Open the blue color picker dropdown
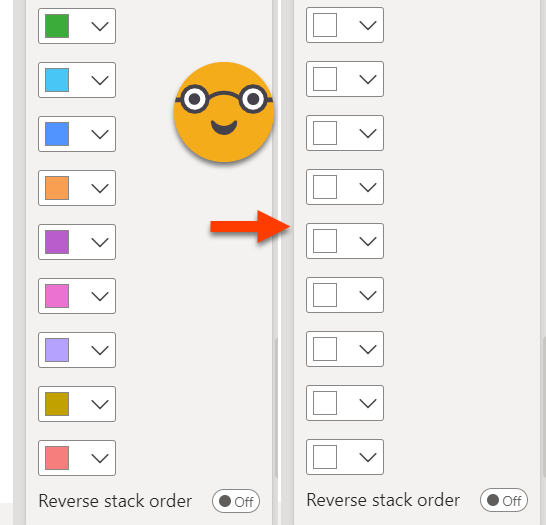The height and width of the screenshot is (525, 546). pyautogui.click(x=100, y=134)
